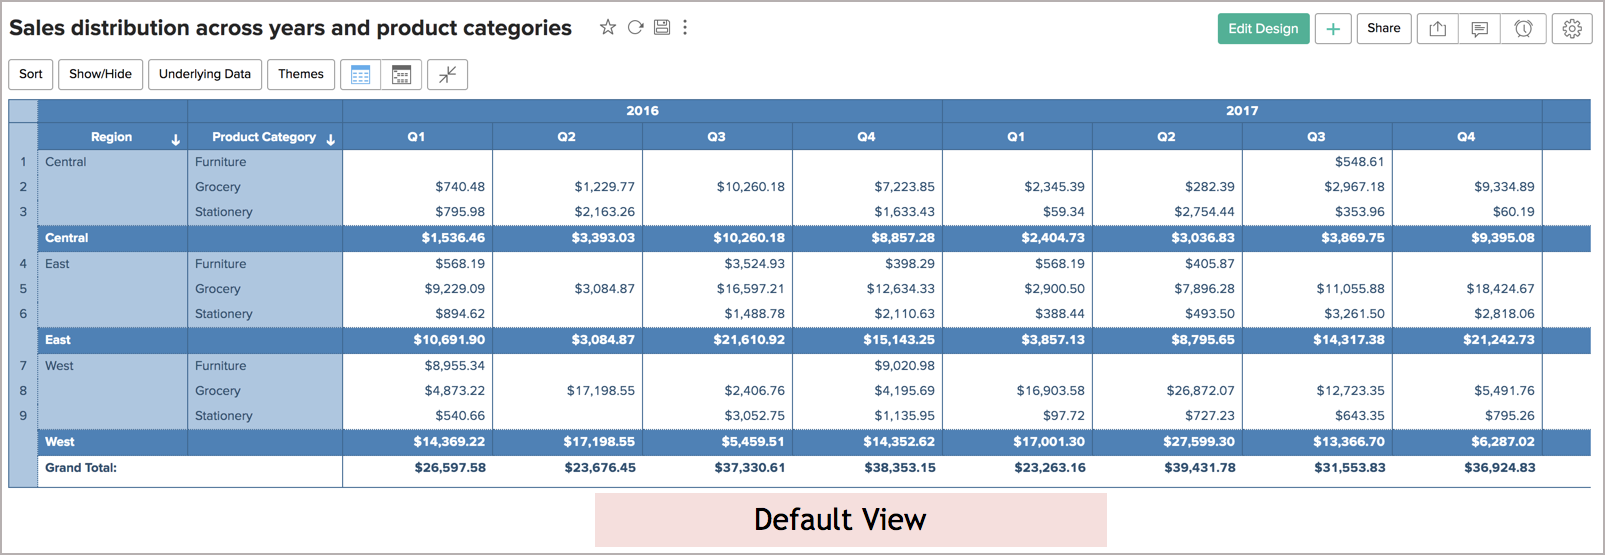Image resolution: width=1605 pixels, height=555 pixels.
Task: Open the comments speech bubble icon
Action: coord(1480,29)
